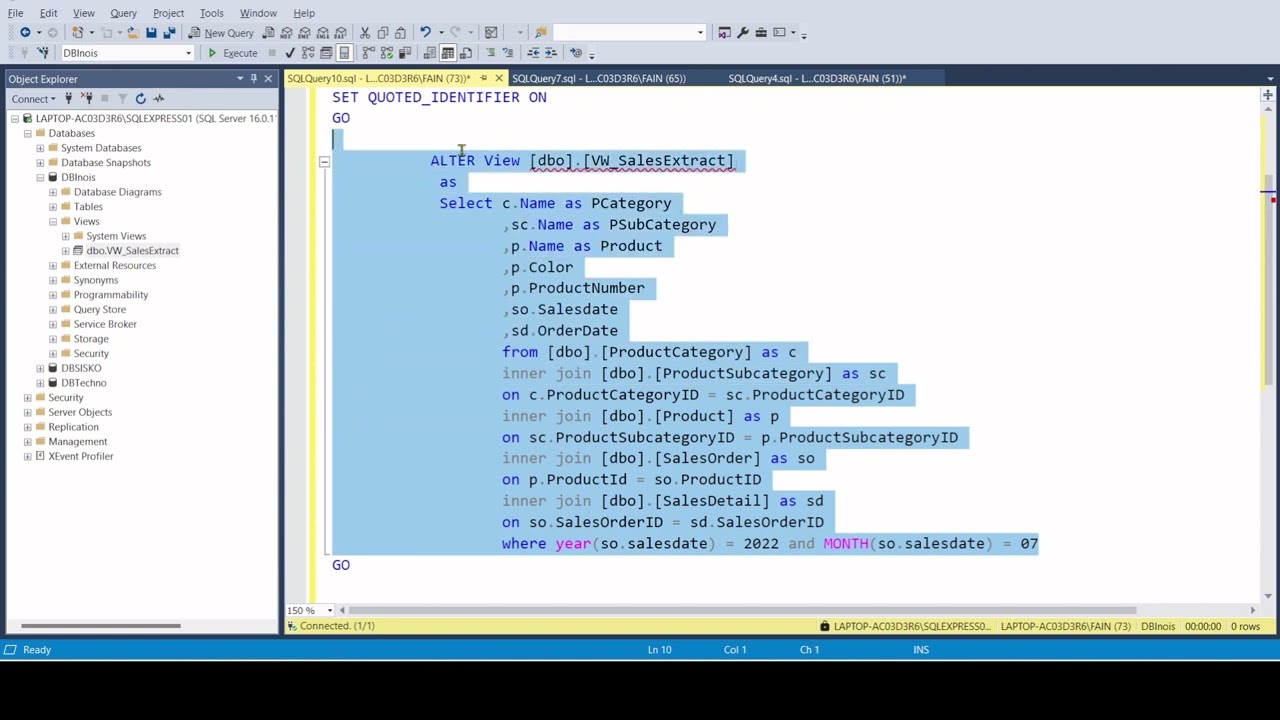The height and width of the screenshot is (720, 1280).
Task: Collapse the Views node
Action: (x=53, y=221)
